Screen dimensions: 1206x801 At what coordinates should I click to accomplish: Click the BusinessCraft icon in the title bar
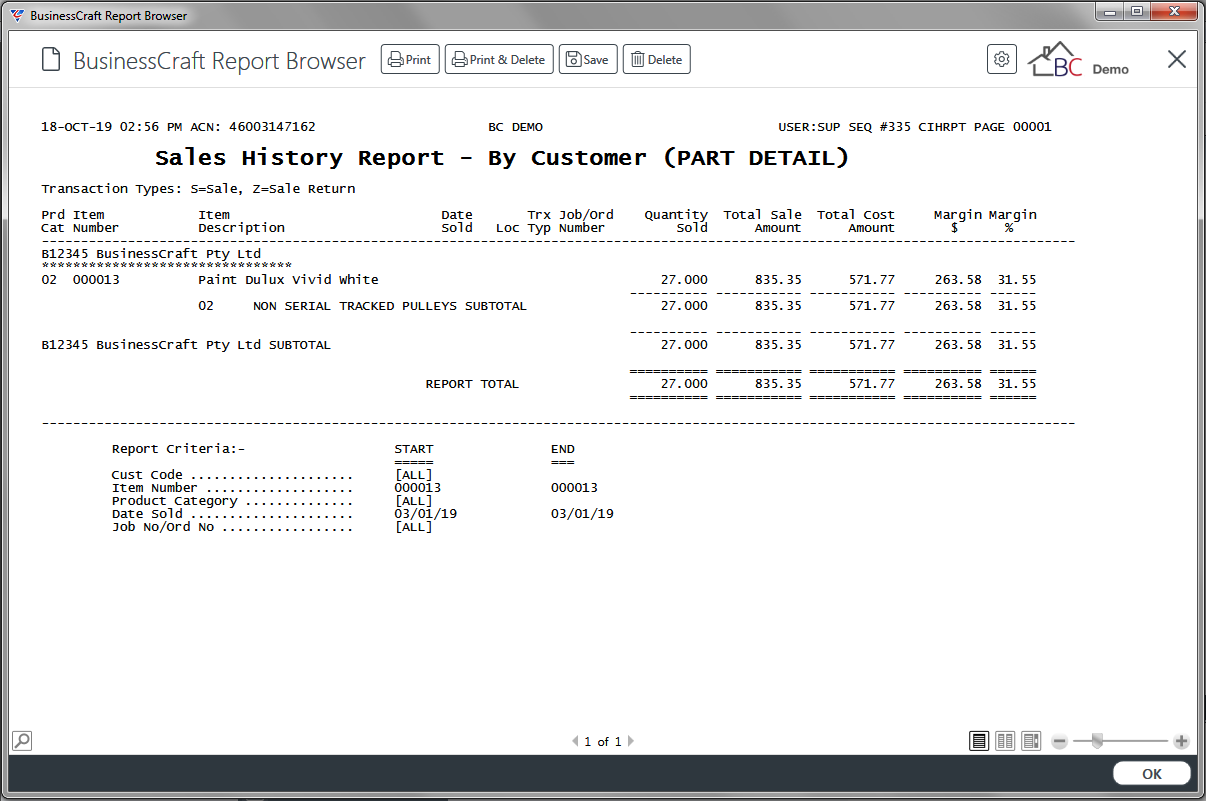pos(17,15)
